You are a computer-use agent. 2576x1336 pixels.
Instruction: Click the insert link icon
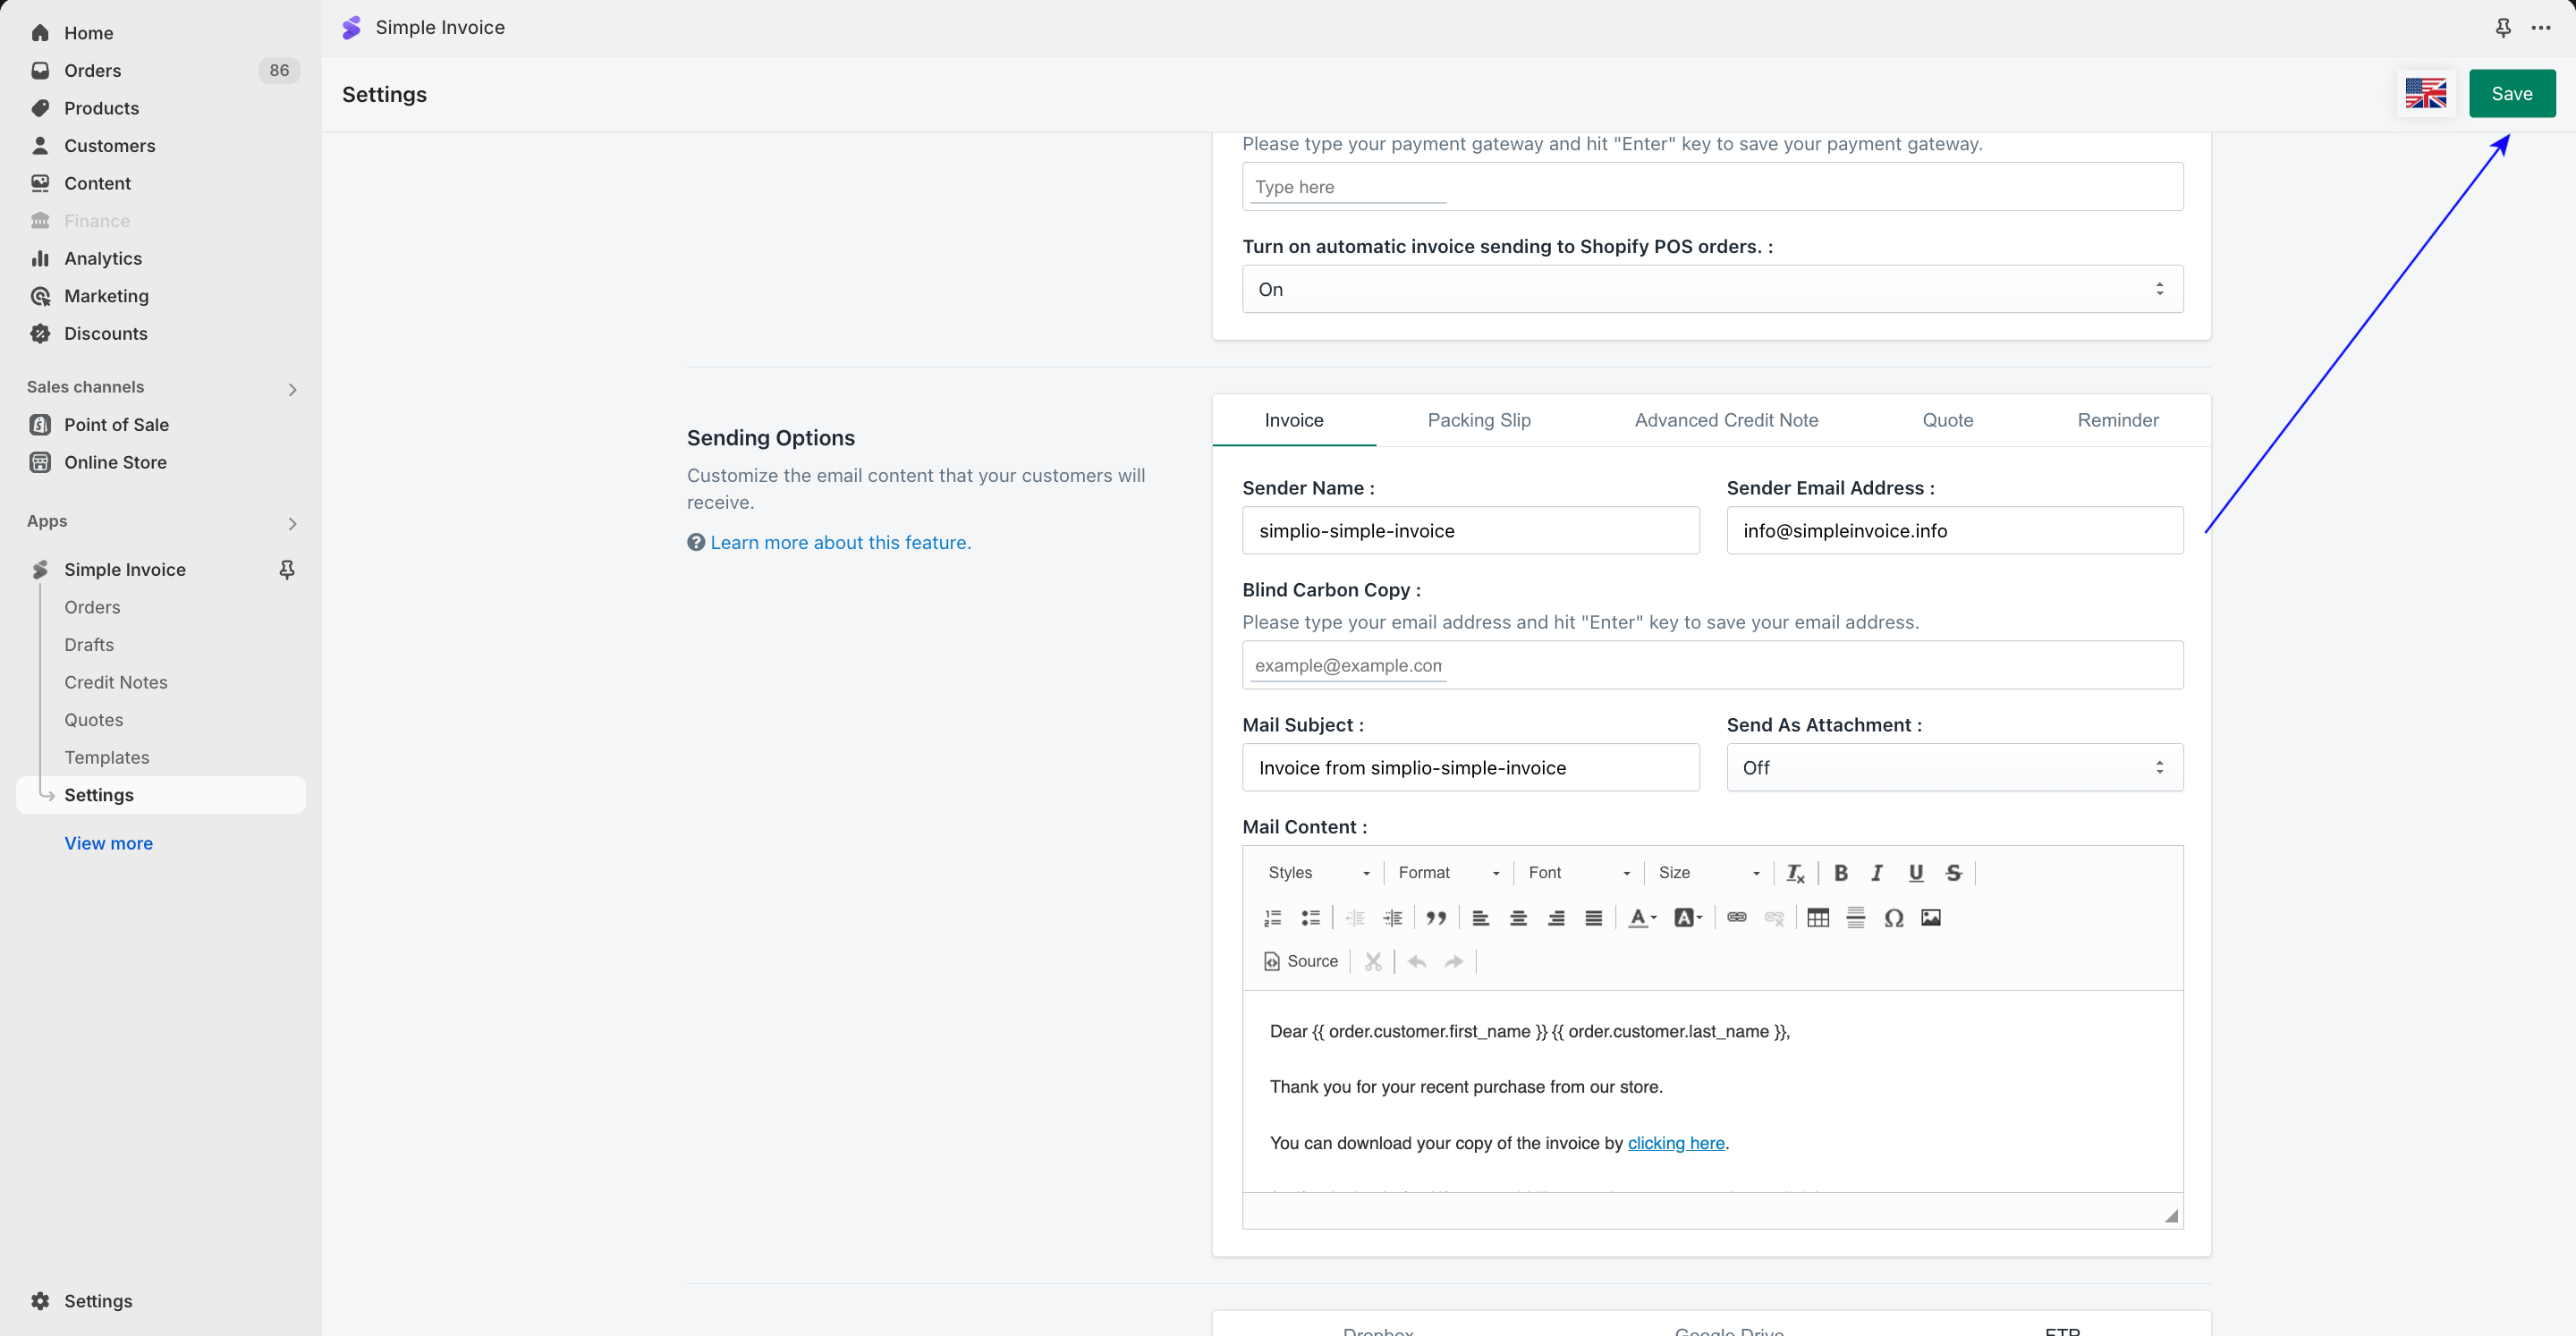point(1736,918)
